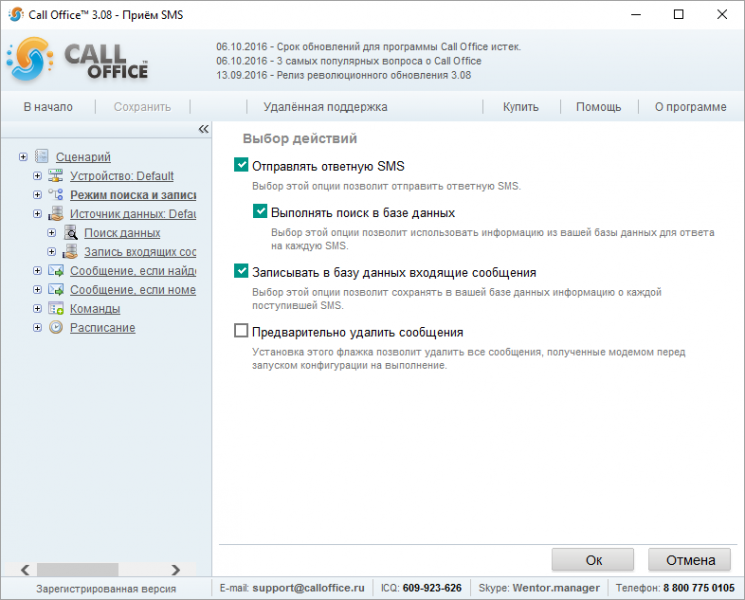Screen dimensions: 745x600
Task: Click support@calloffice.ru email in status bar
Action: tap(308, 588)
